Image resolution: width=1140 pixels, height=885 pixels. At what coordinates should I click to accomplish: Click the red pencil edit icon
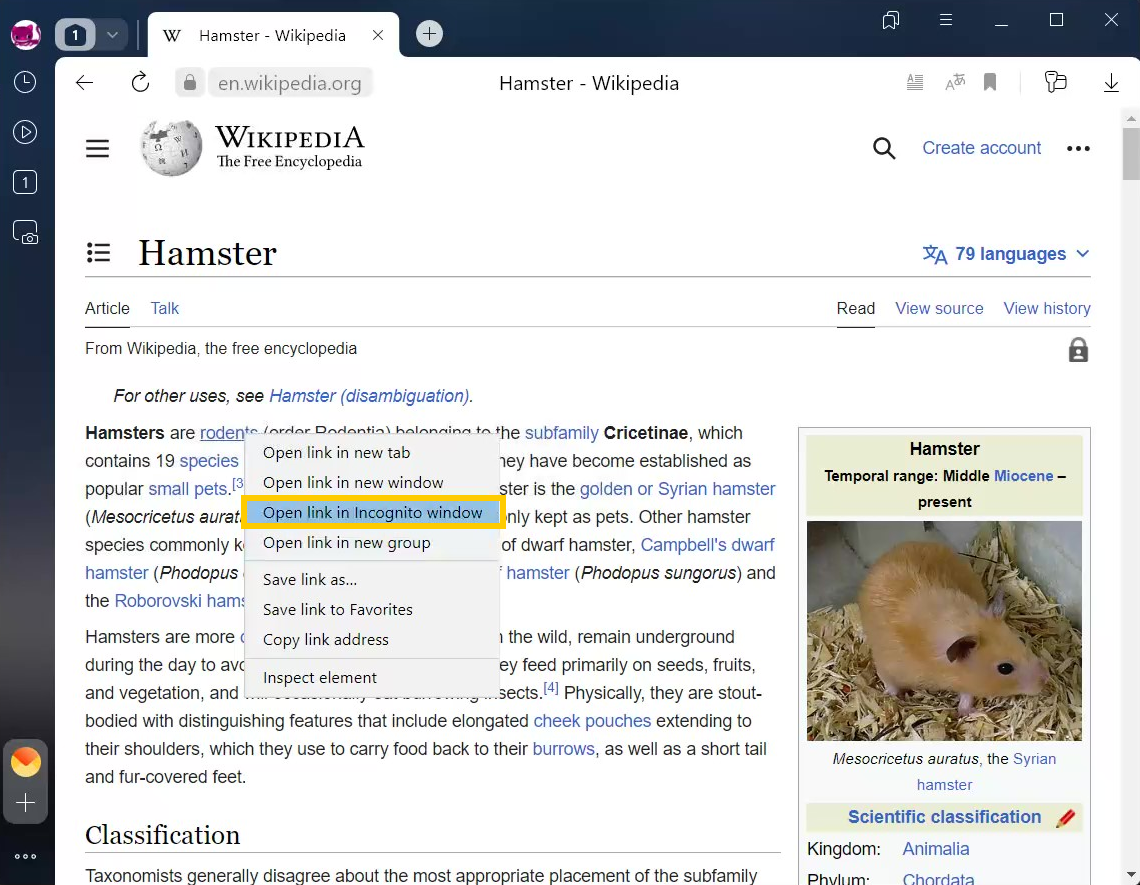(x=1065, y=818)
